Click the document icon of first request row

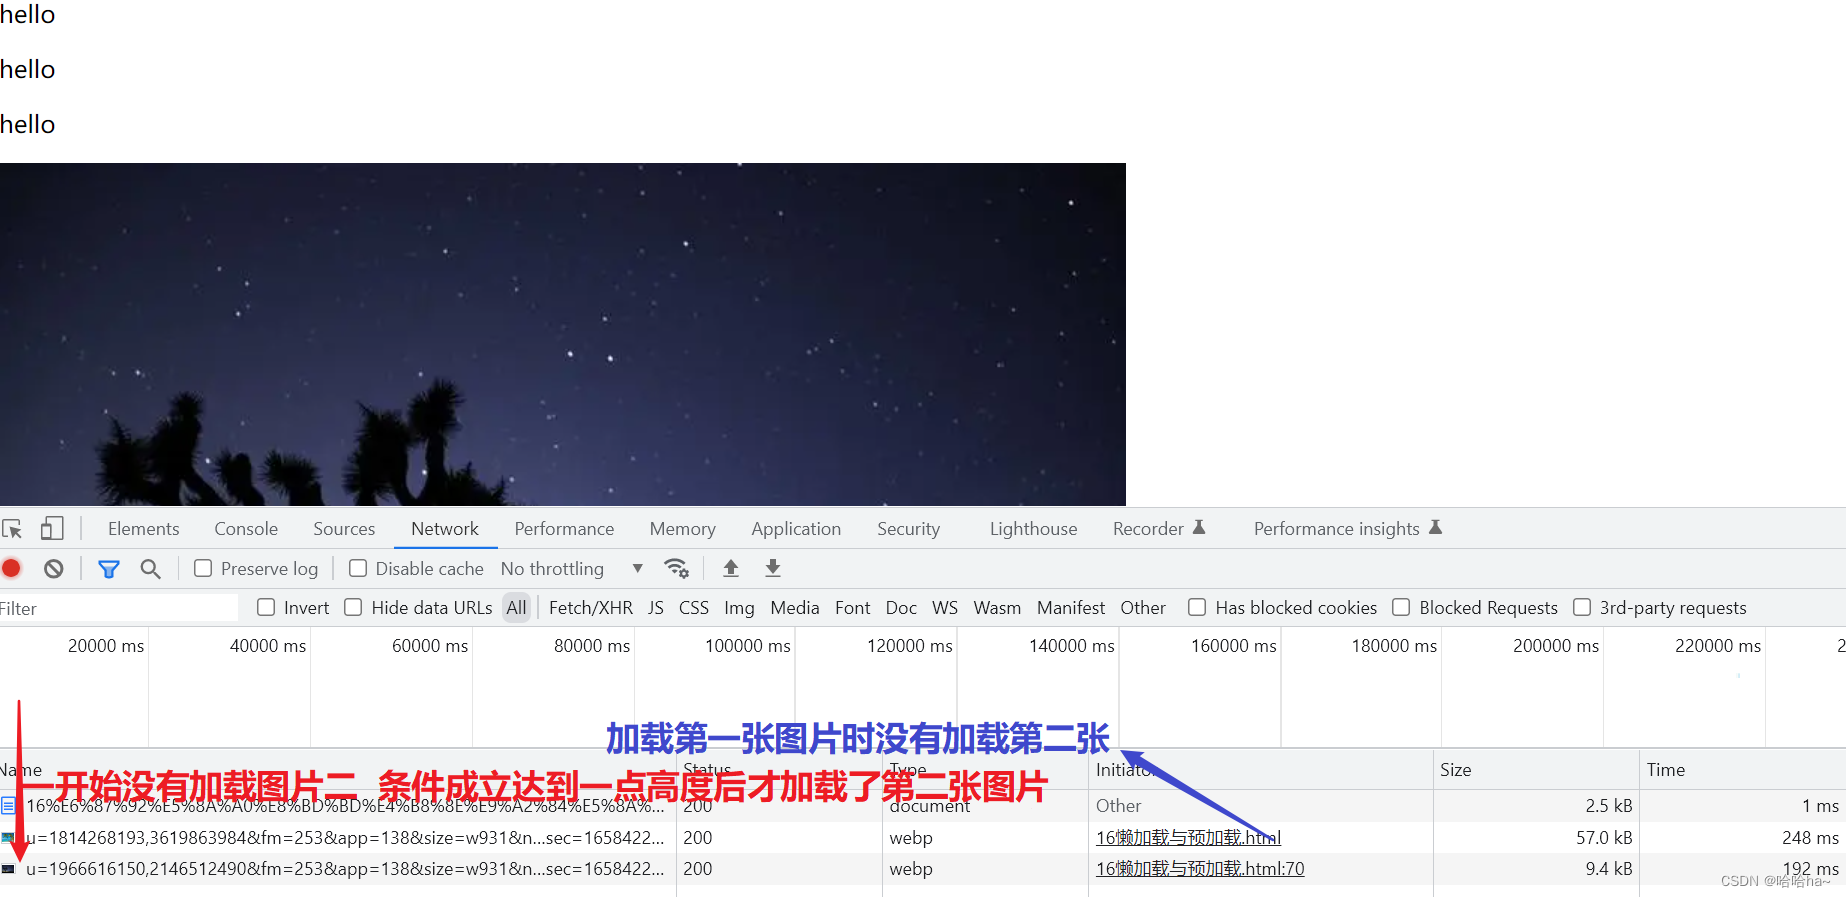click(9, 805)
